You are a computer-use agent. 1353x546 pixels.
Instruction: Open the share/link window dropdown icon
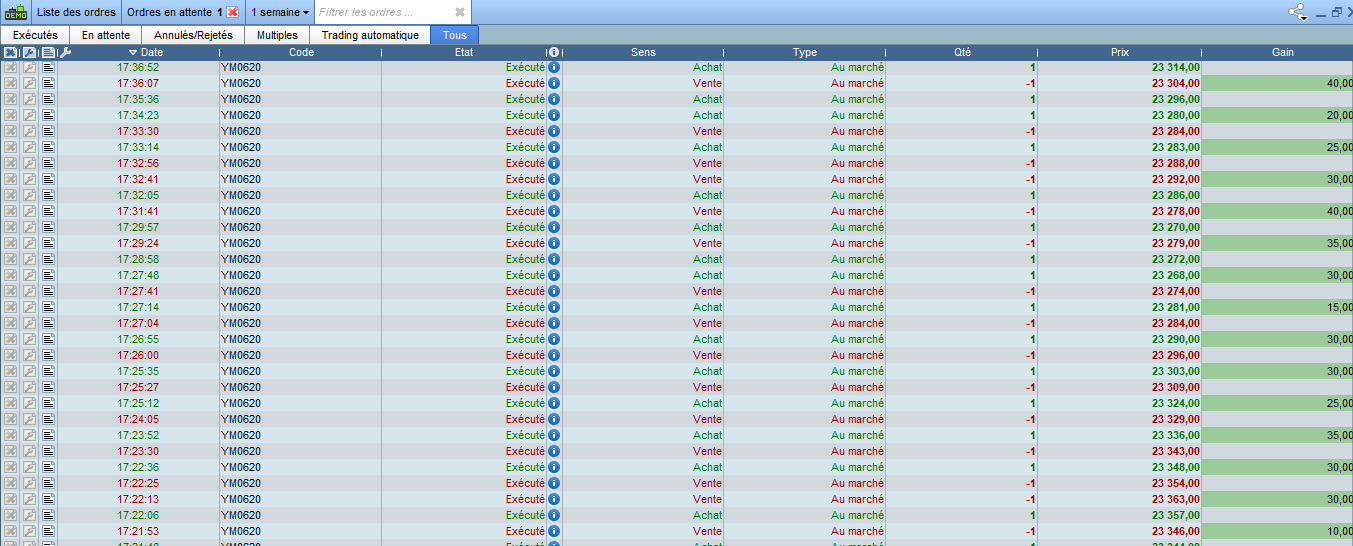[x=1298, y=12]
